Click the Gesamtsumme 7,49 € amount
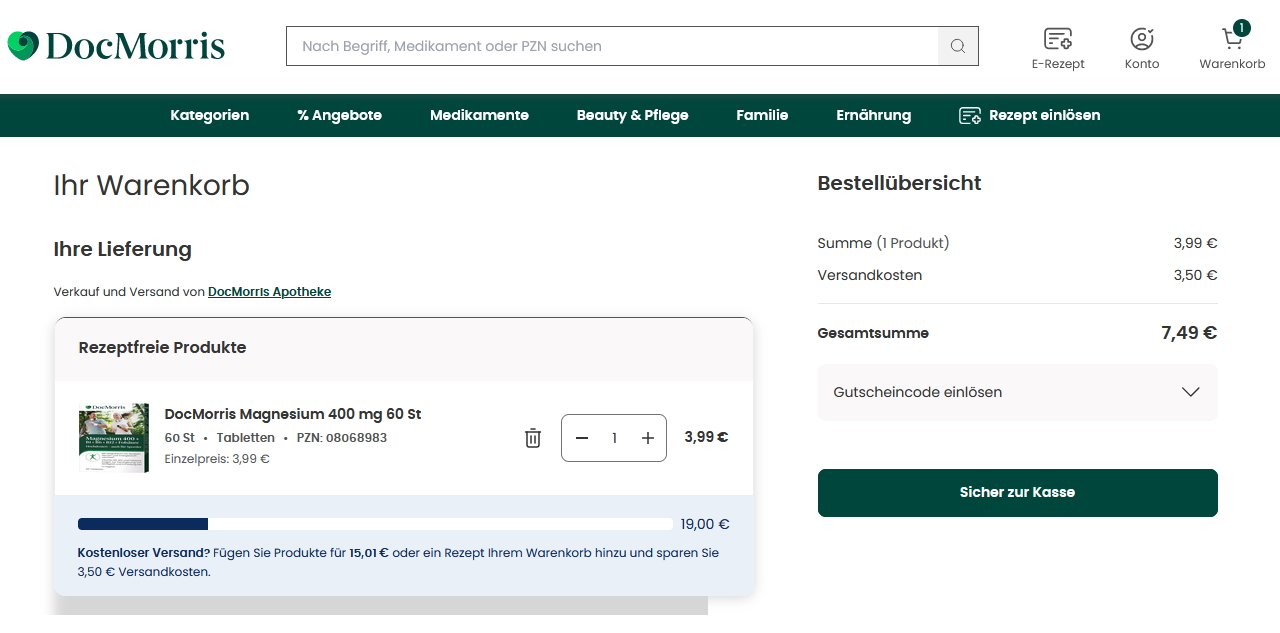This screenshot has height=633, width=1280. click(1189, 333)
